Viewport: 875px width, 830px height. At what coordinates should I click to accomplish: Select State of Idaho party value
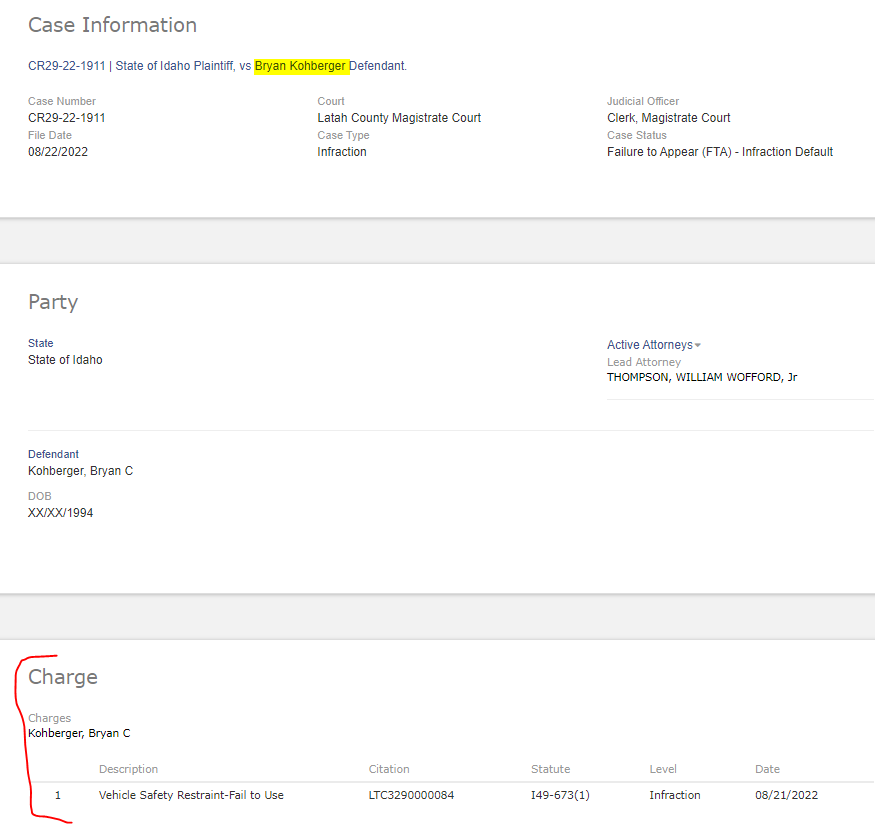coord(65,360)
